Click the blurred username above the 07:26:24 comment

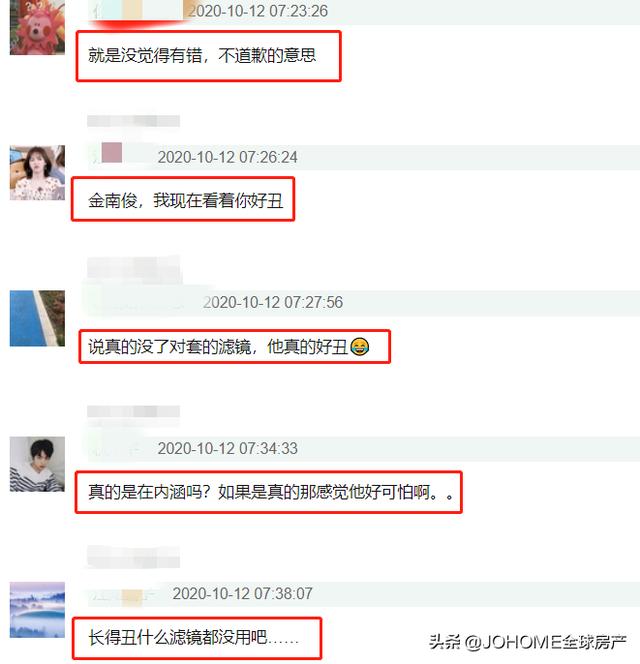[x=133, y=121]
